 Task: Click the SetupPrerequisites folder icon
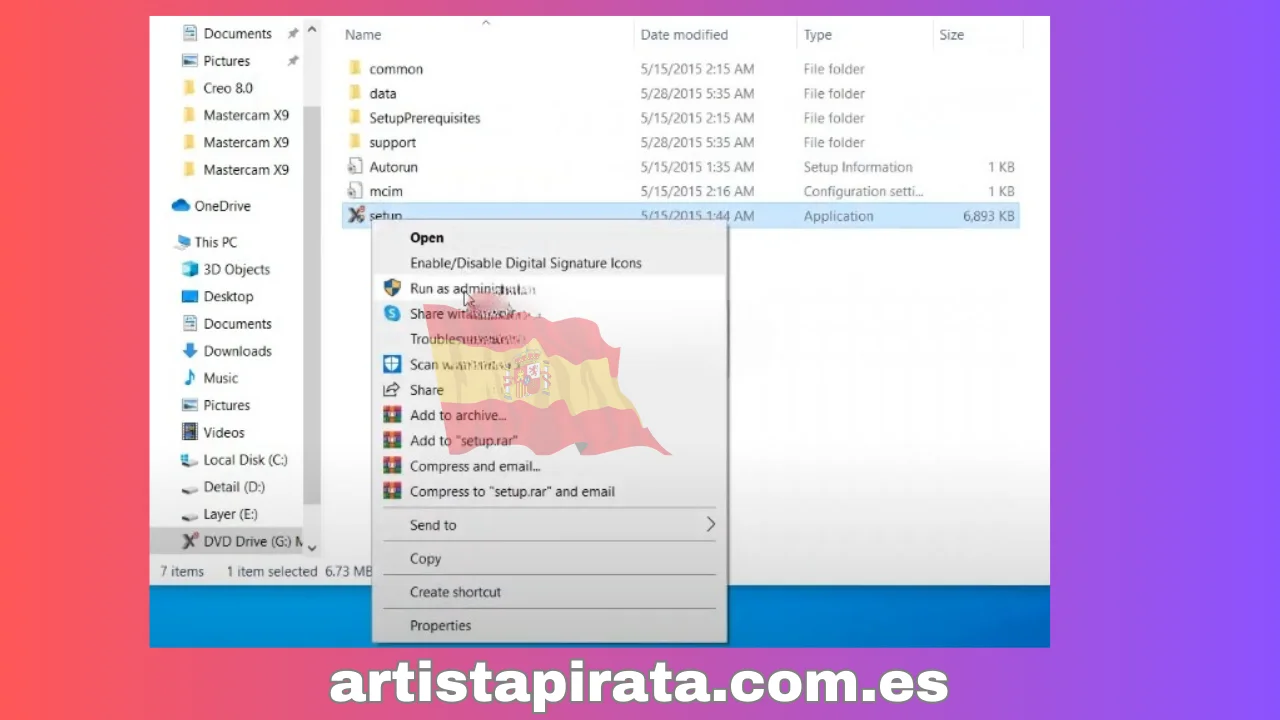355,117
